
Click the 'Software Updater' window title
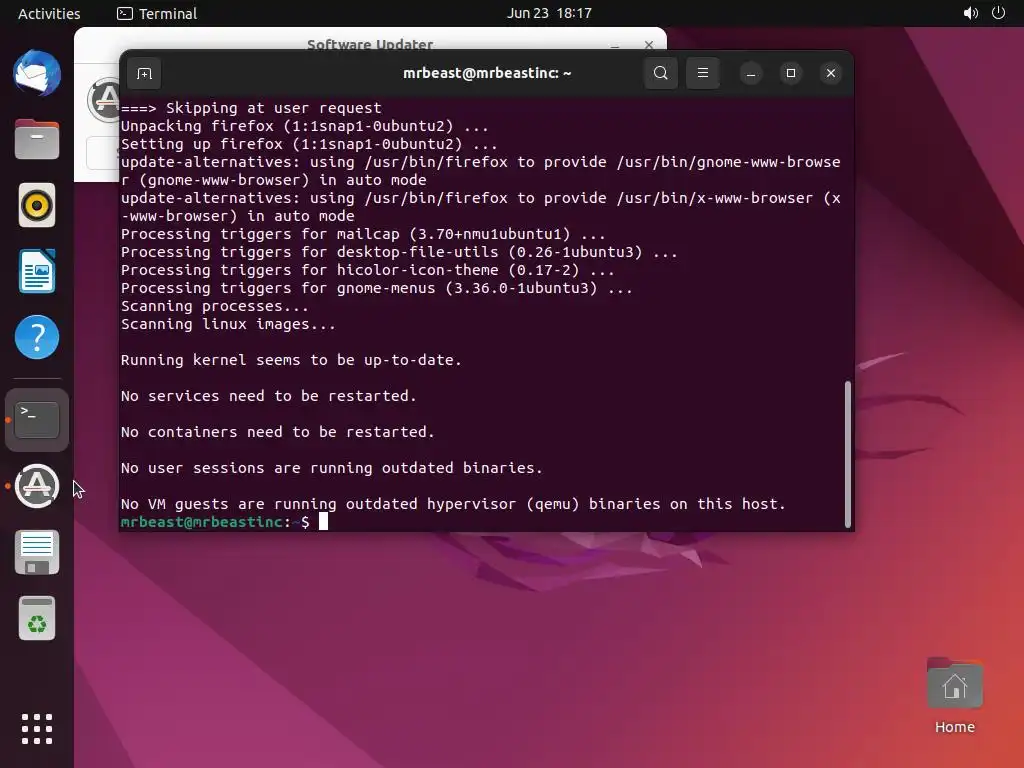[370, 44]
